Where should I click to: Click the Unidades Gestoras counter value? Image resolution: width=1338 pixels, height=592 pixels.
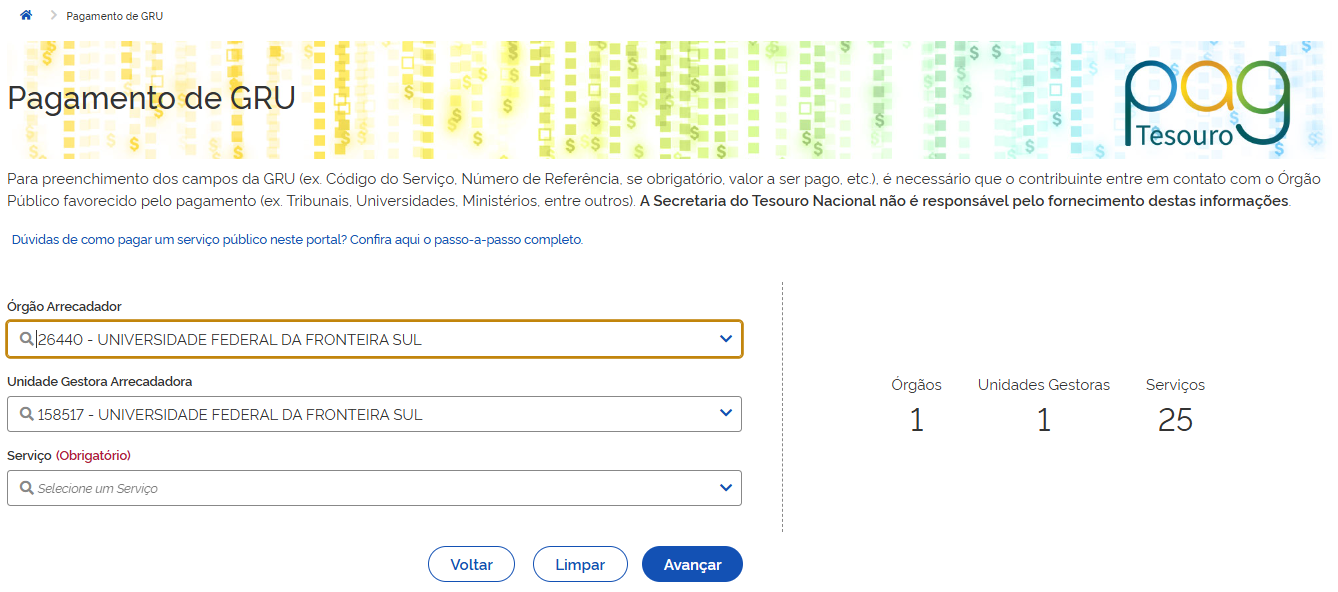click(1043, 420)
